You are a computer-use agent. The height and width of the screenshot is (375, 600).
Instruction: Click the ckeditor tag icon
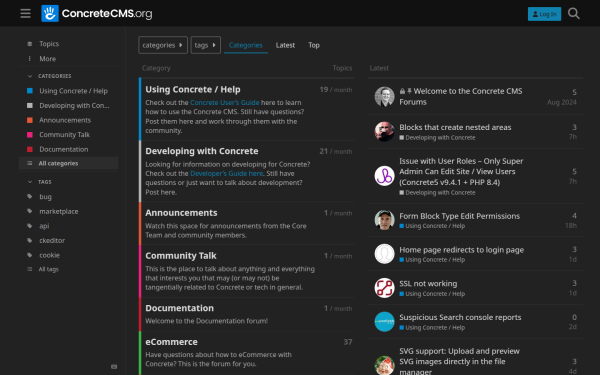click(29, 240)
